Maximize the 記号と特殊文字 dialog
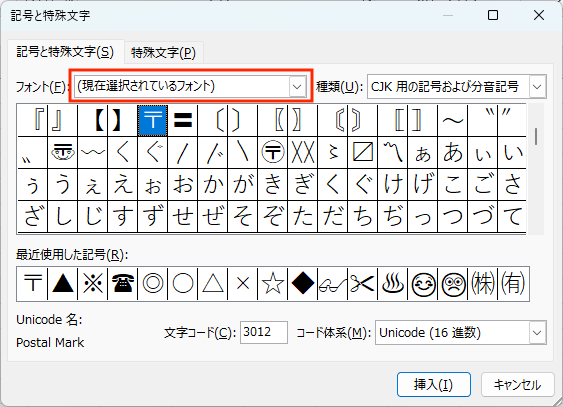The height and width of the screenshot is (407, 563). click(x=493, y=15)
